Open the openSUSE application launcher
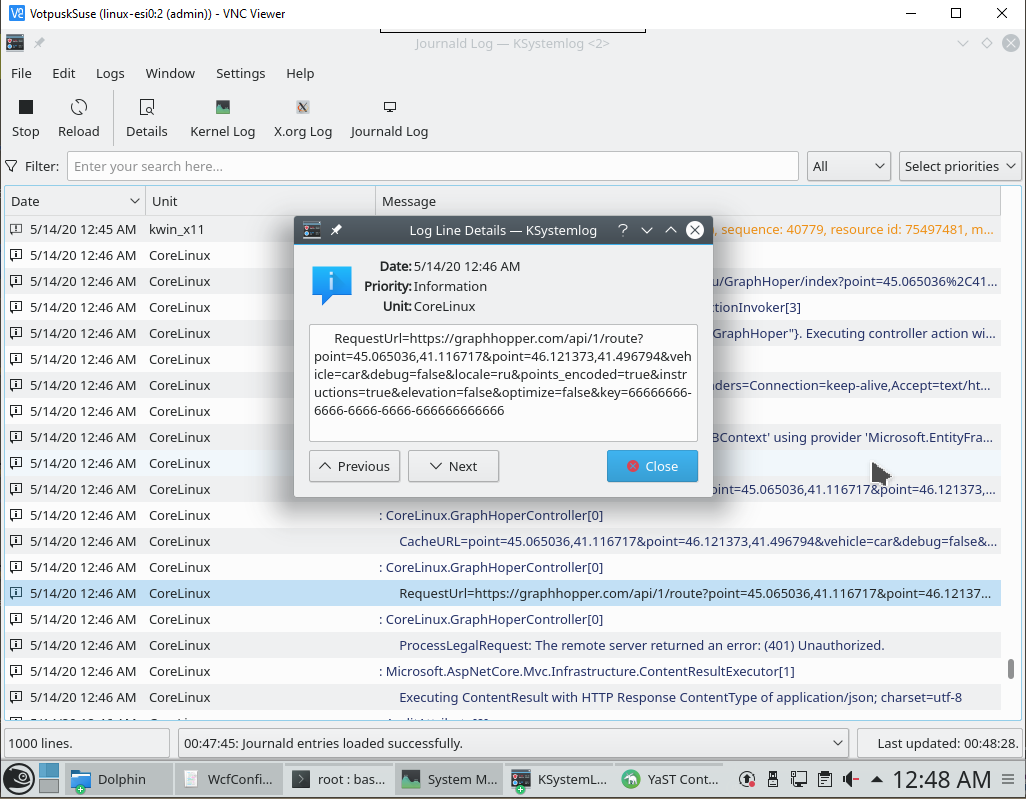 click(x=19, y=779)
